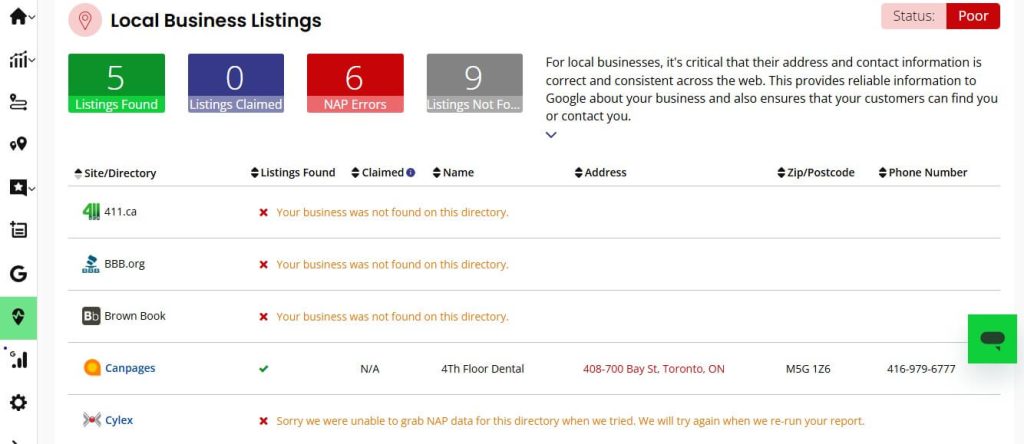Screen dimensions: 1024x444
Task: Open the Cylex directory link
Action: [x=119, y=420]
